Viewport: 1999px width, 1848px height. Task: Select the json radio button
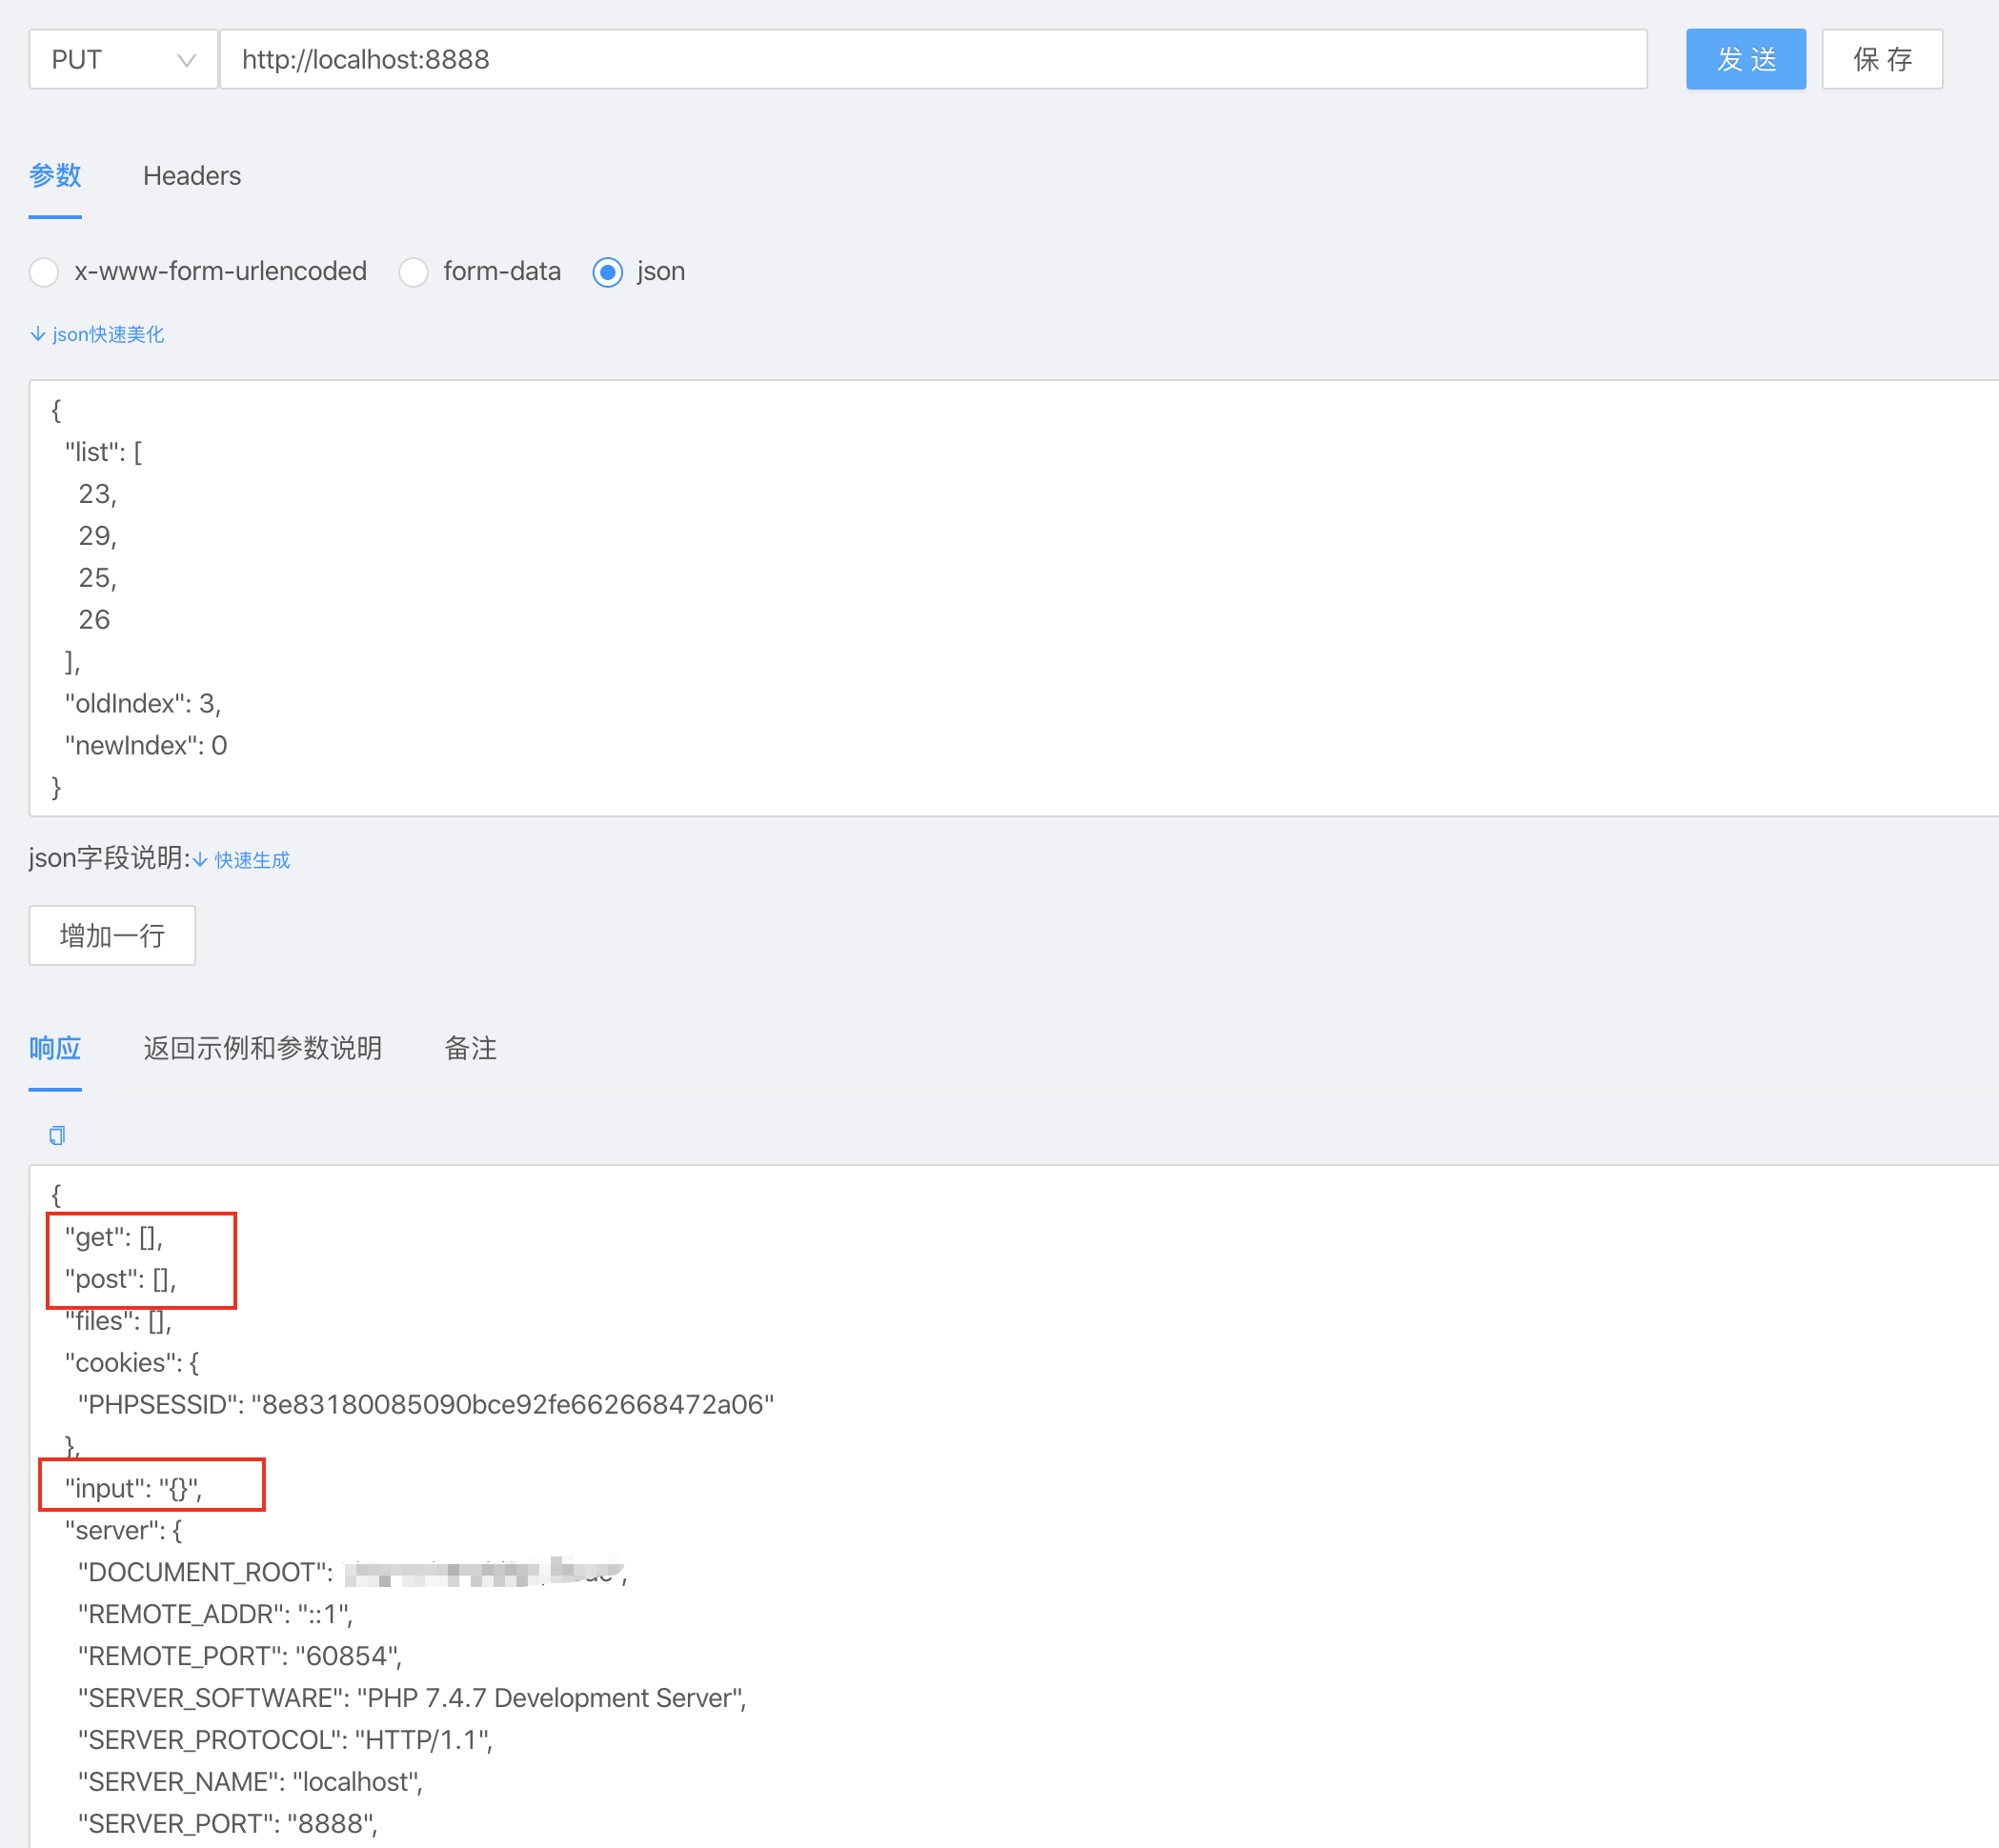pyautogui.click(x=608, y=271)
